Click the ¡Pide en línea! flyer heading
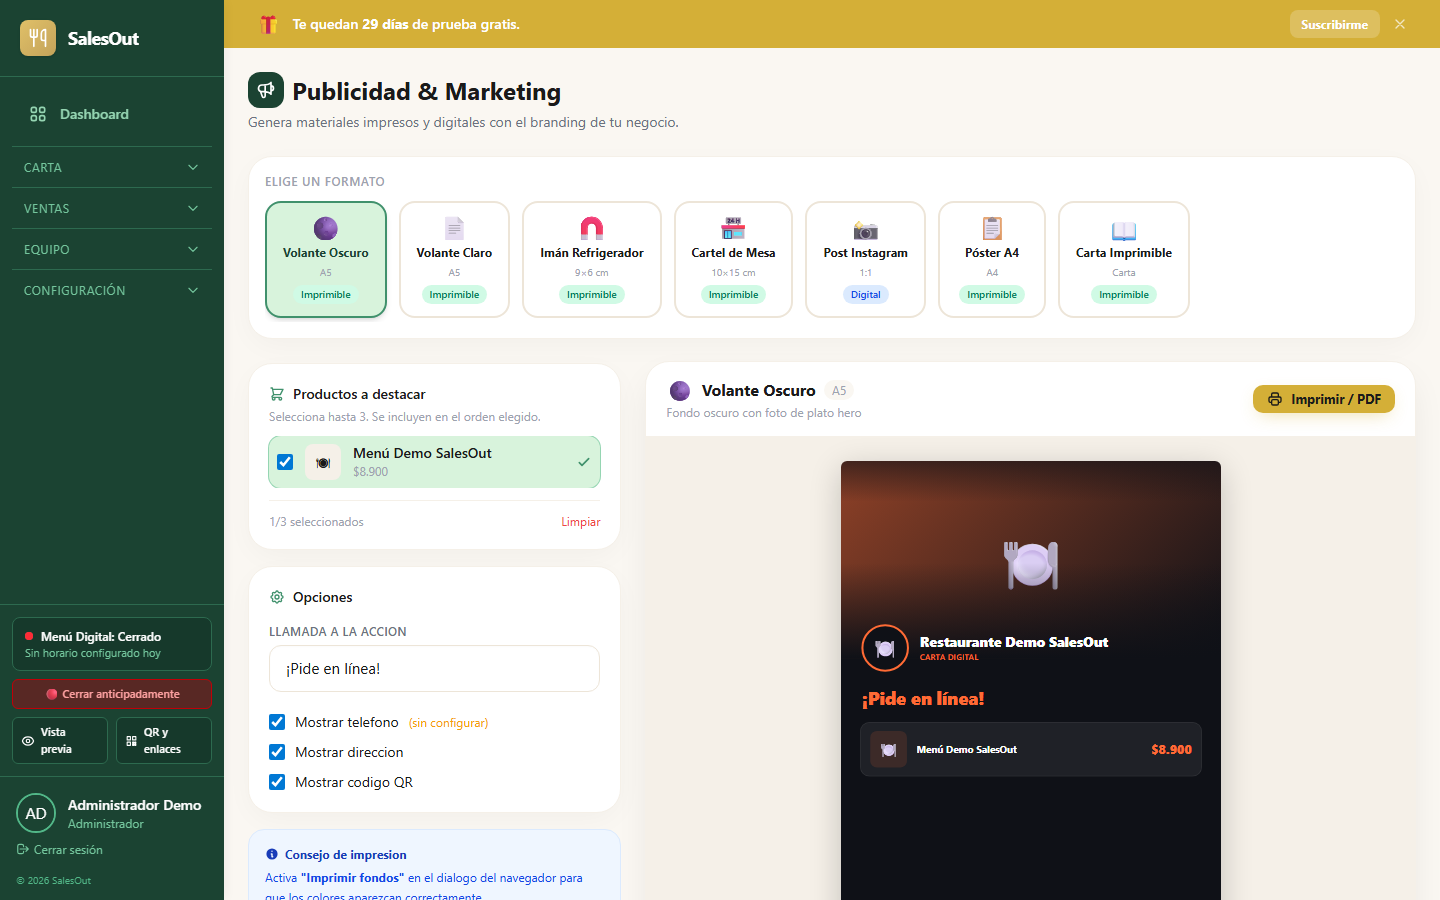Screen dimensions: 1440x900 pyautogui.click(x=923, y=699)
